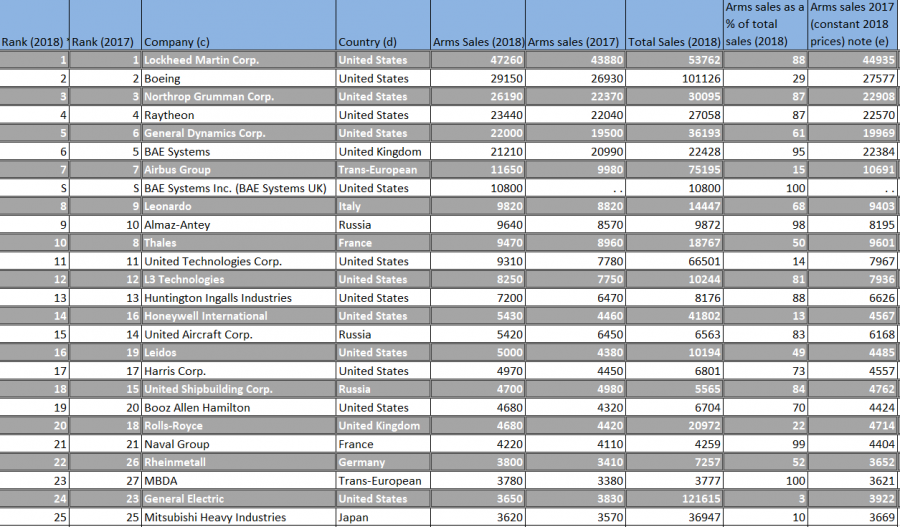
Task: Click Trans-European cell in MBDA row
Action: pyautogui.click(x=383, y=480)
